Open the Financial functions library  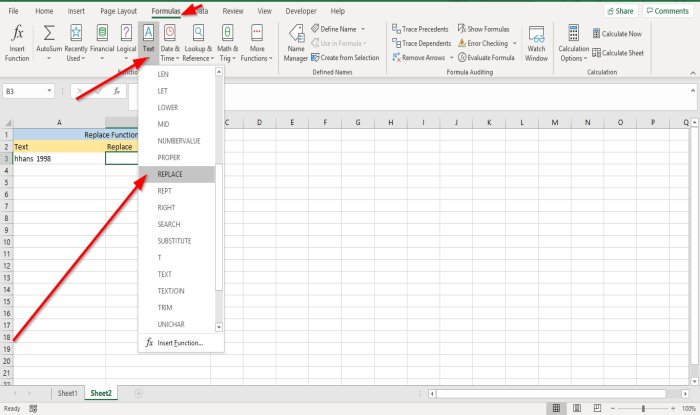tap(102, 43)
